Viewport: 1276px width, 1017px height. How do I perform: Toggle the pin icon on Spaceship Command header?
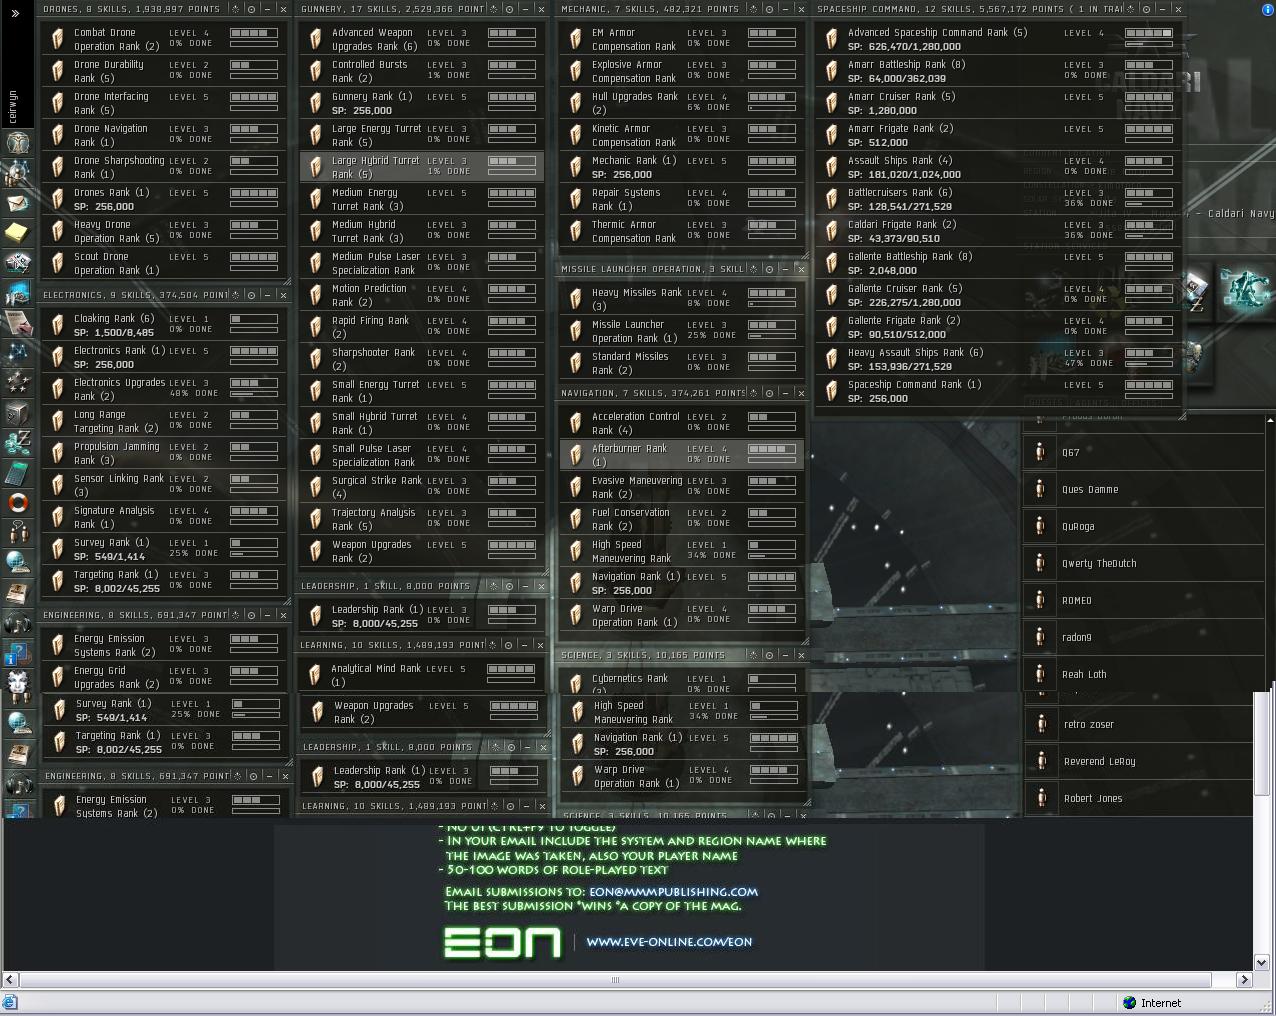click(x=1130, y=9)
